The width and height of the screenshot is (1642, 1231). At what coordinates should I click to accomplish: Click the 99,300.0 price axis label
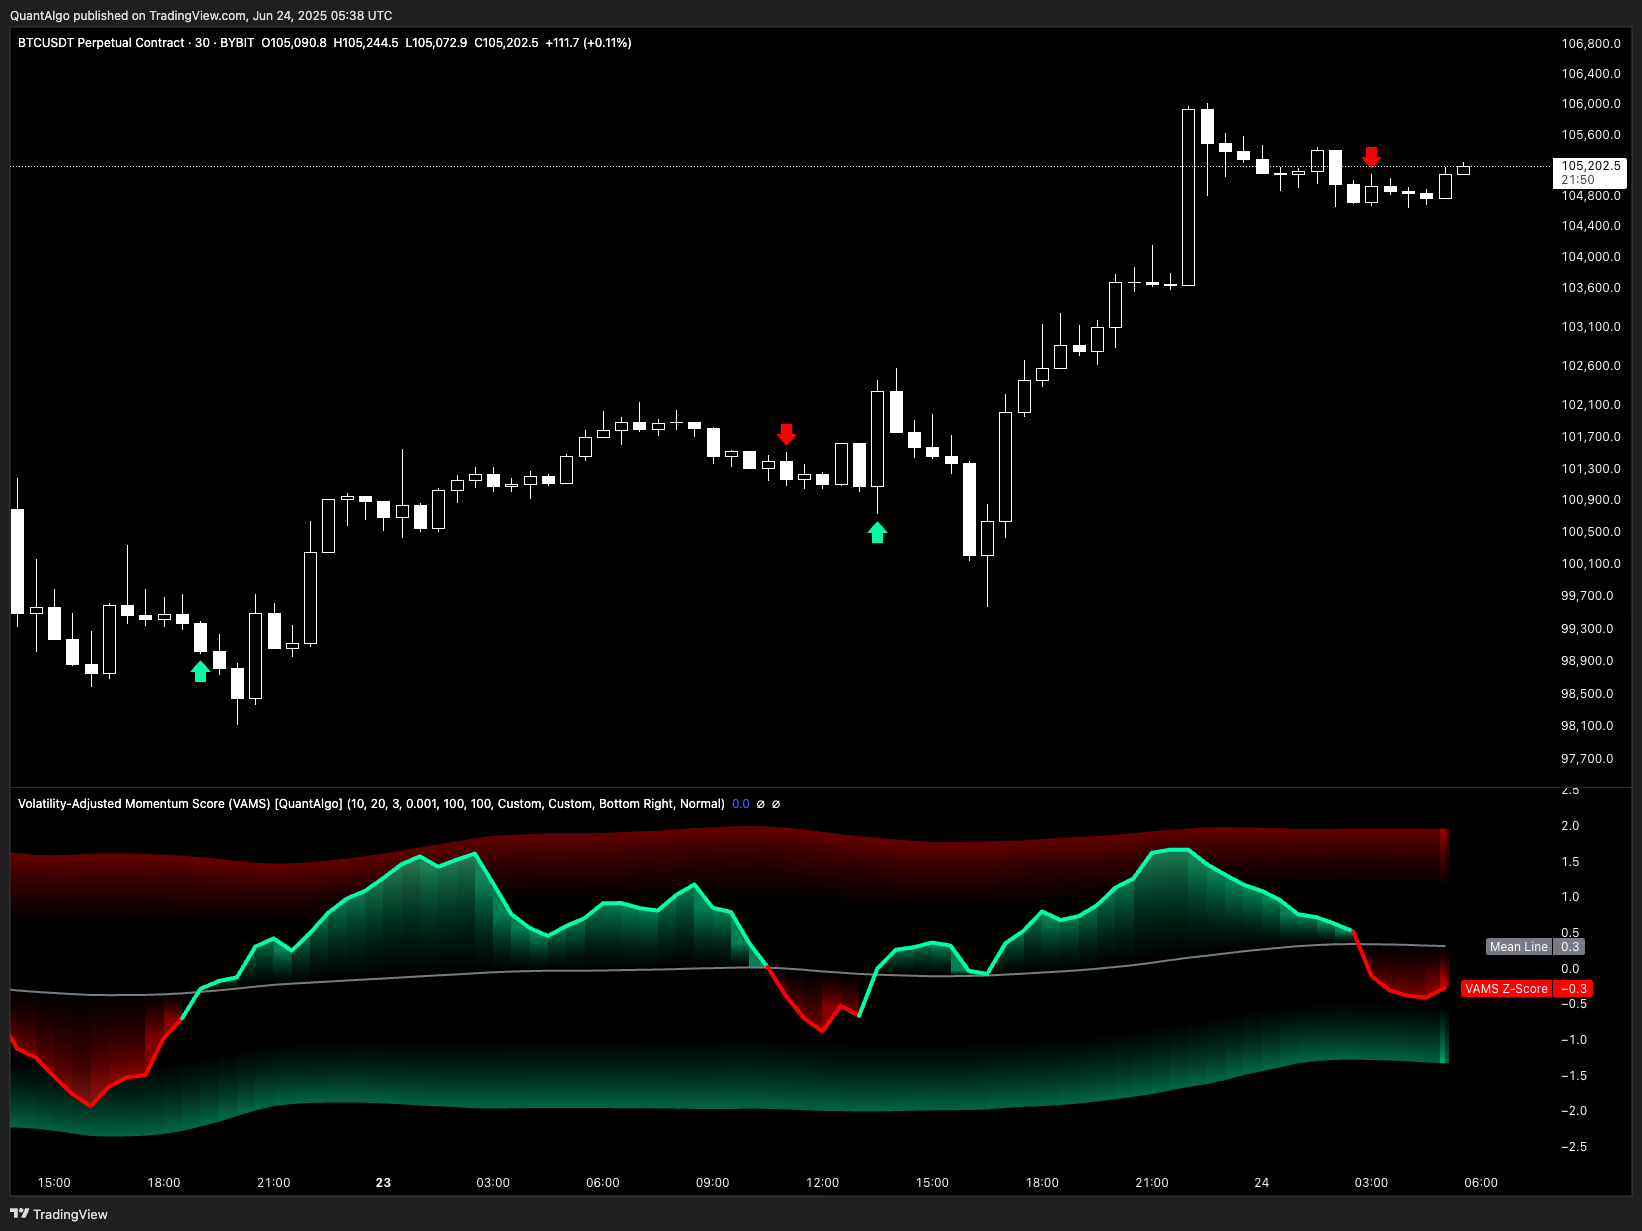tap(1587, 629)
